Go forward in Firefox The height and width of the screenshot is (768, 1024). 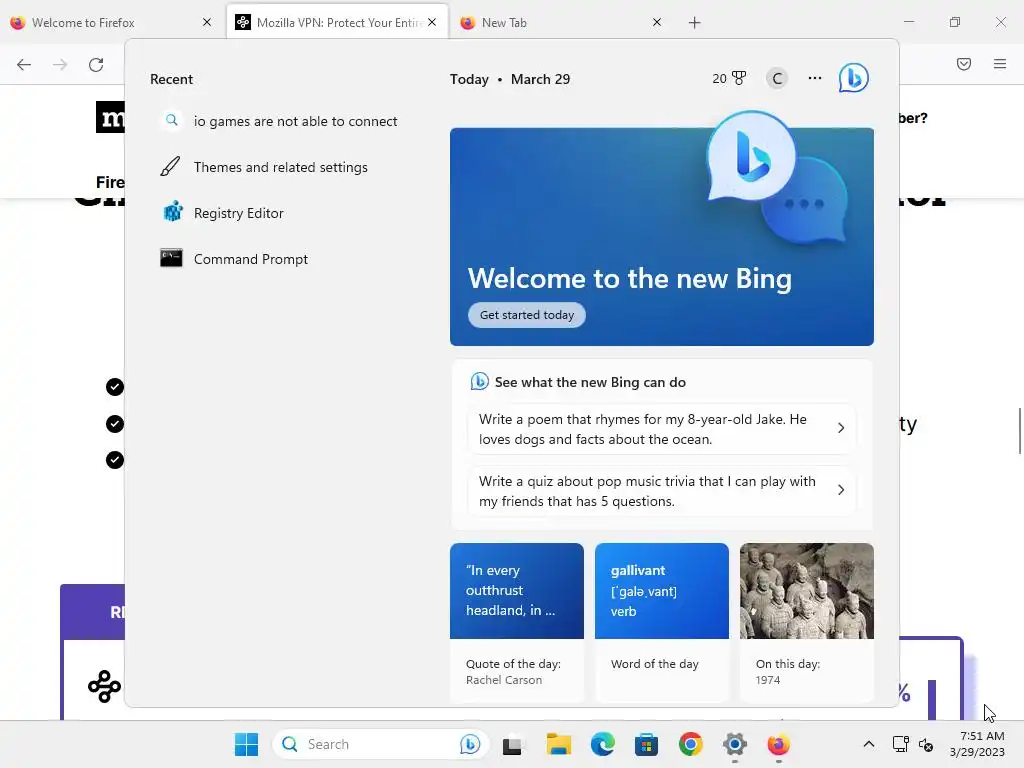click(x=60, y=65)
